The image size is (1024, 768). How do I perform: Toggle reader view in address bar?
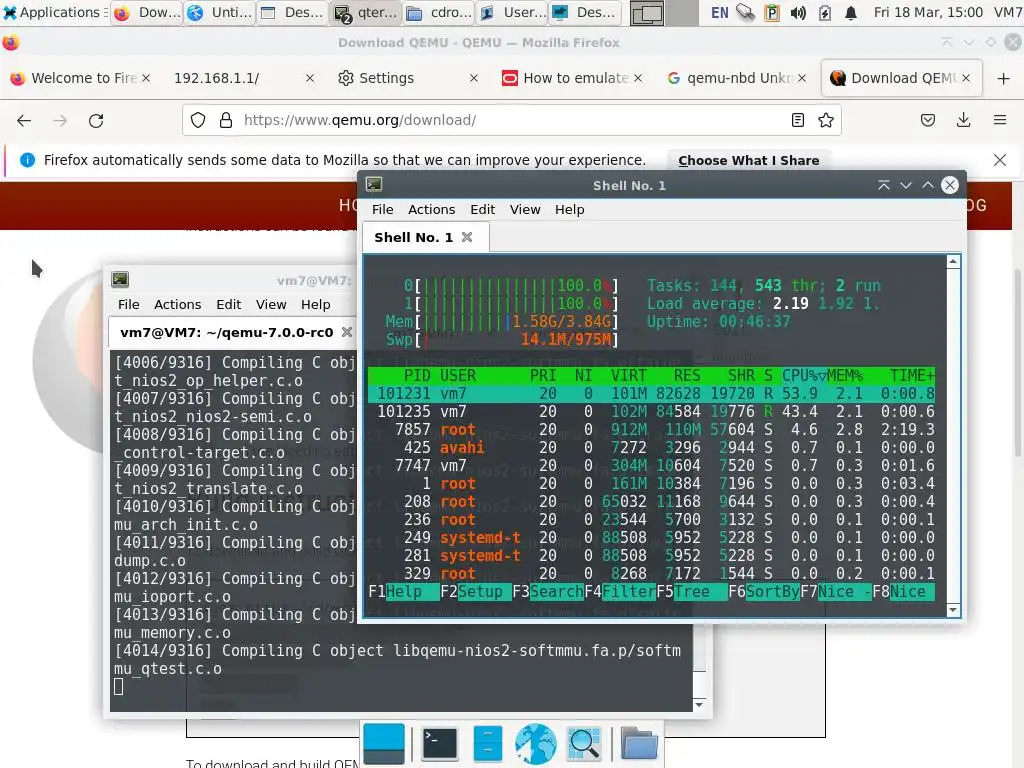click(x=797, y=120)
